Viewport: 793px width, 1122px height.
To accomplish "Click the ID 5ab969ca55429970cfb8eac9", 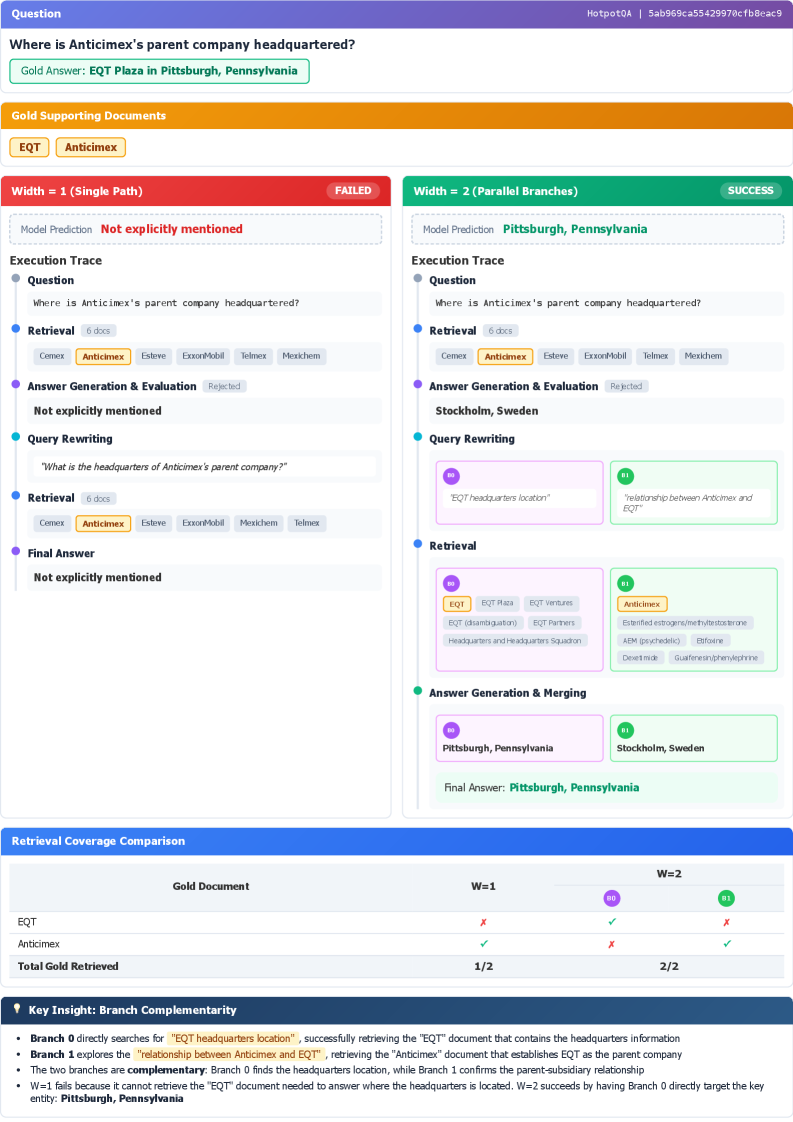I will point(715,14).
